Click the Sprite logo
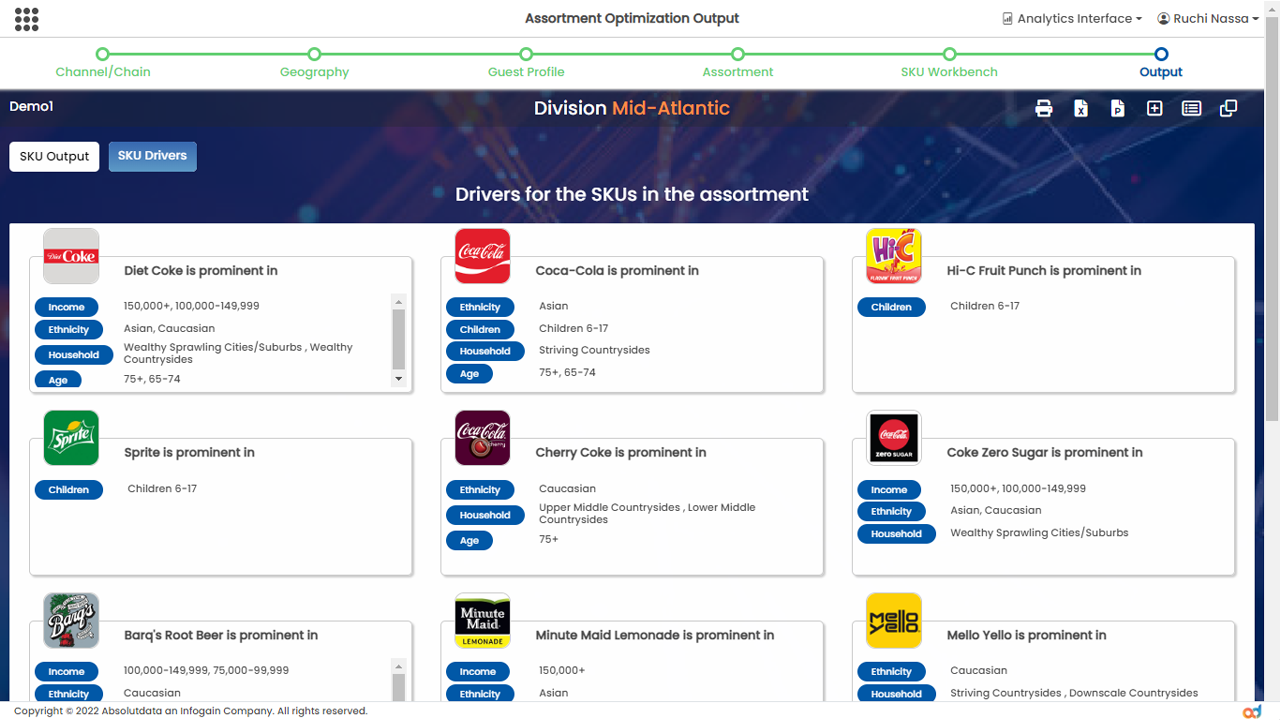The height and width of the screenshot is (720, 1280). click(x=71, y=438)
